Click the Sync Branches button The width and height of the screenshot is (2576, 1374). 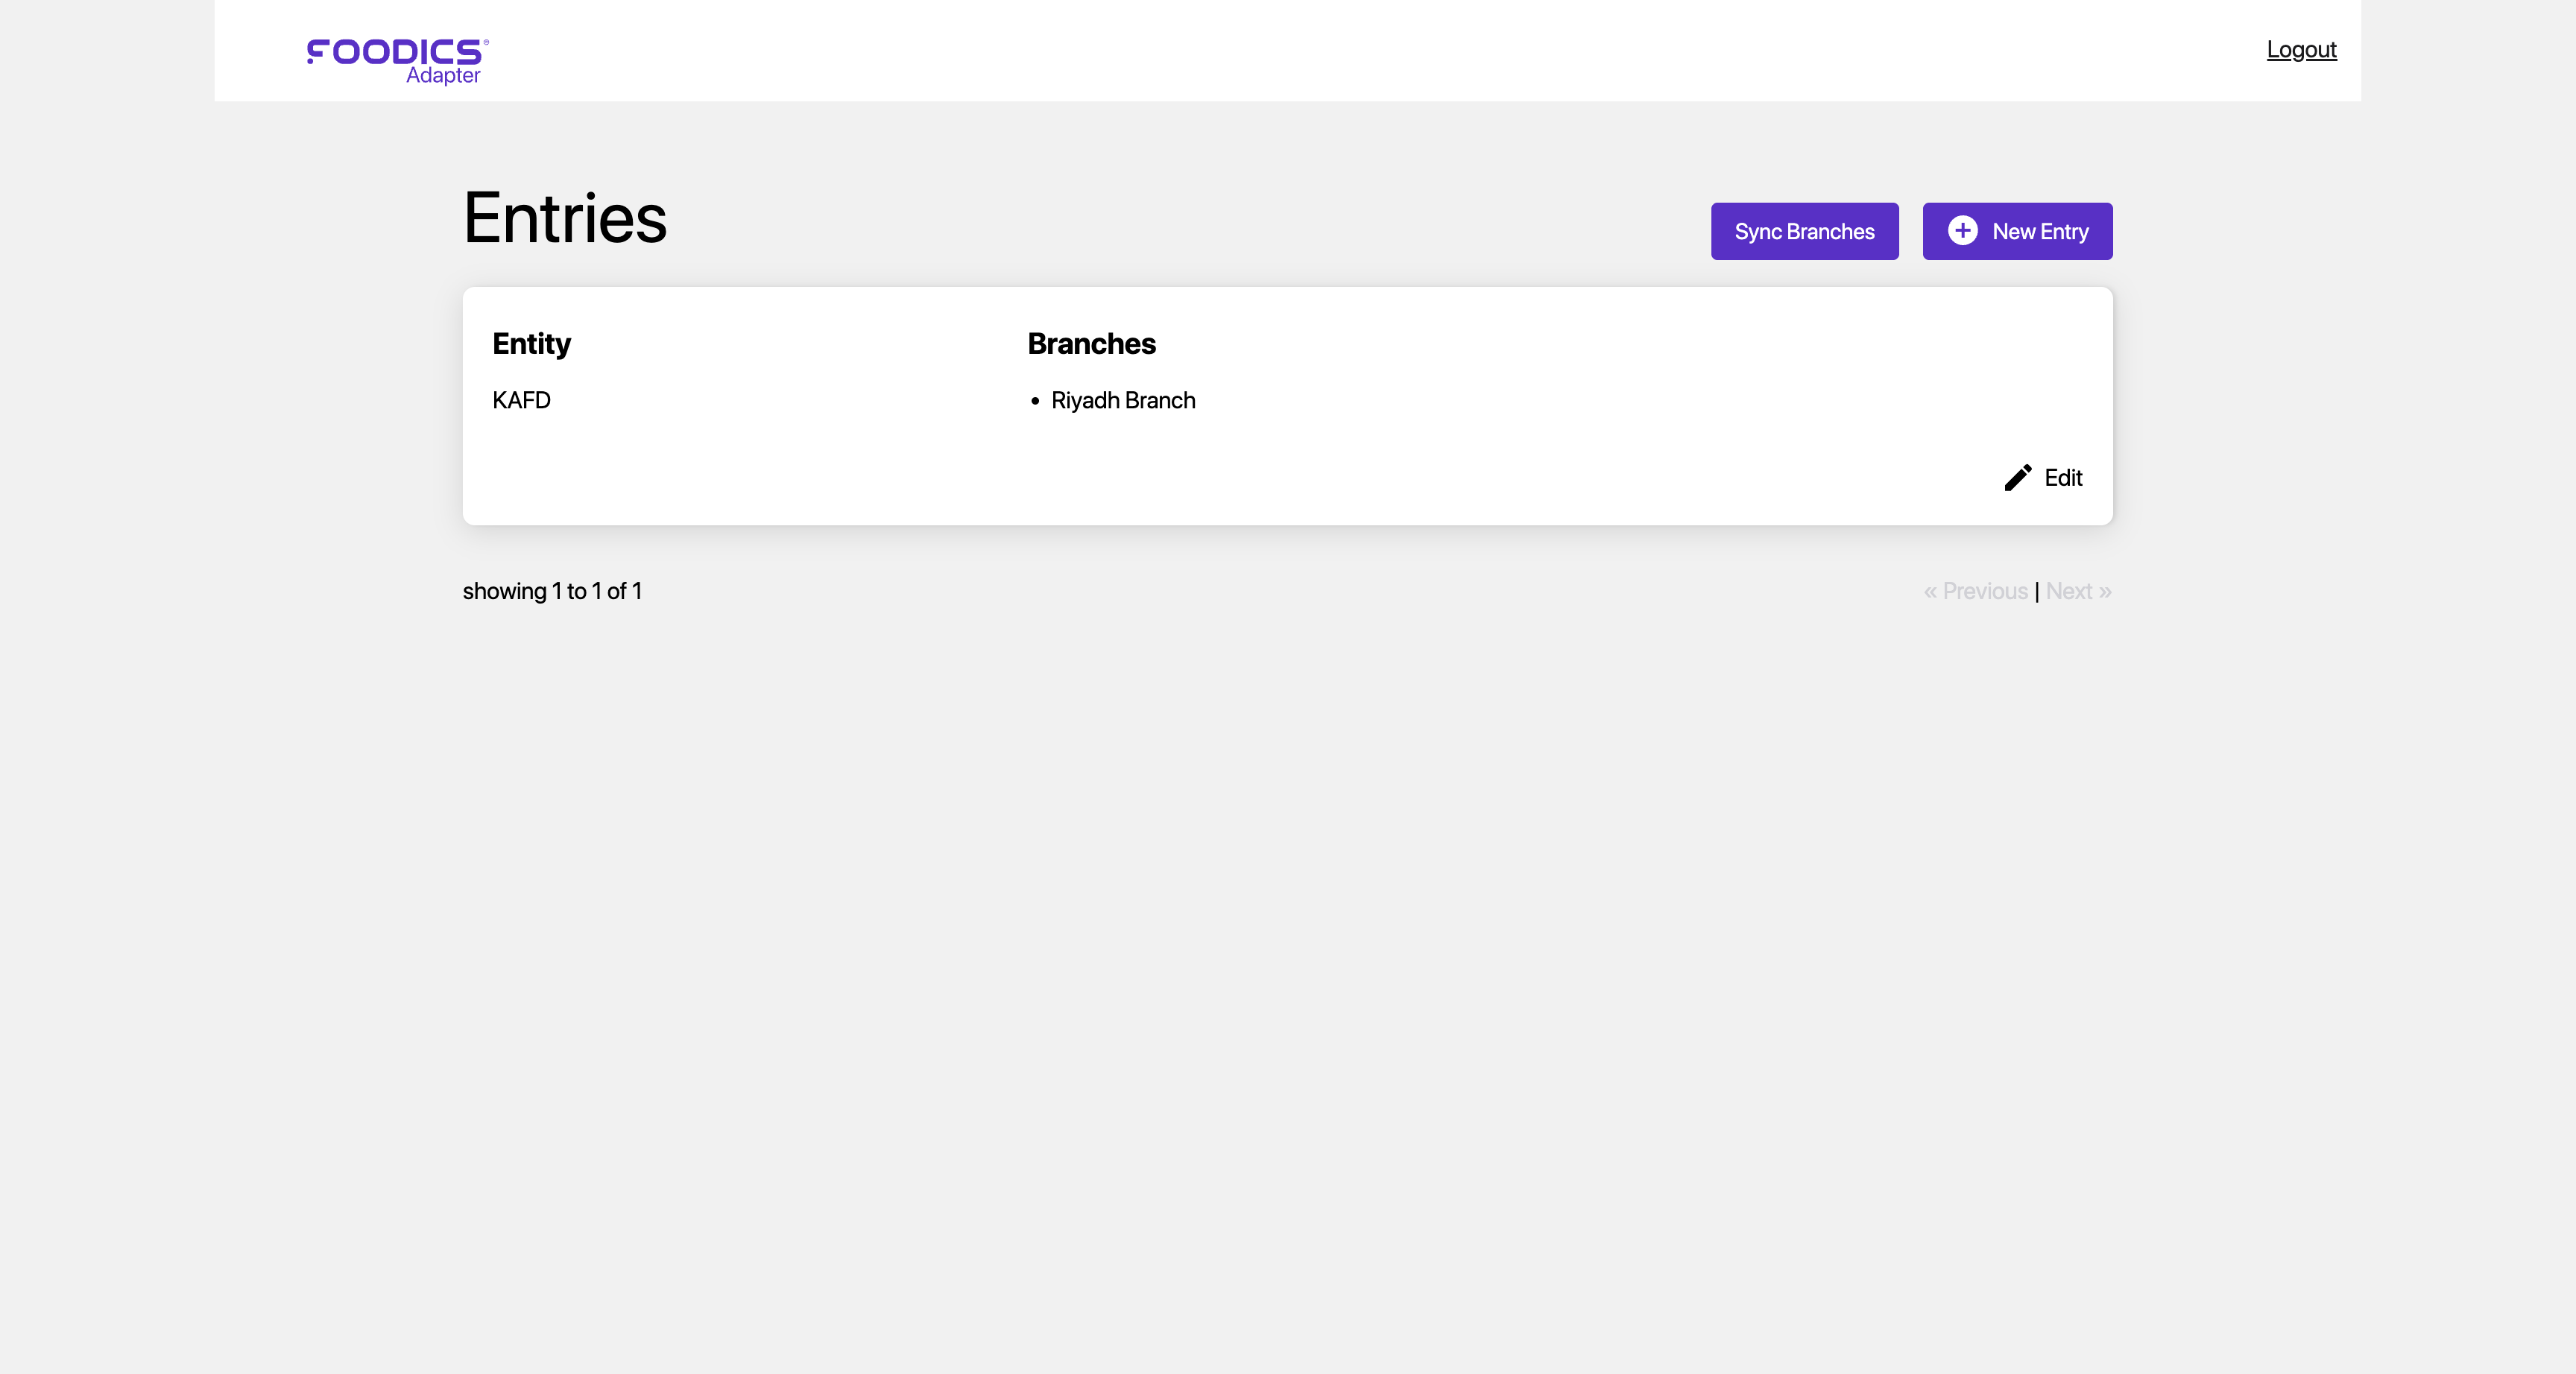(x=1804, y=231)
